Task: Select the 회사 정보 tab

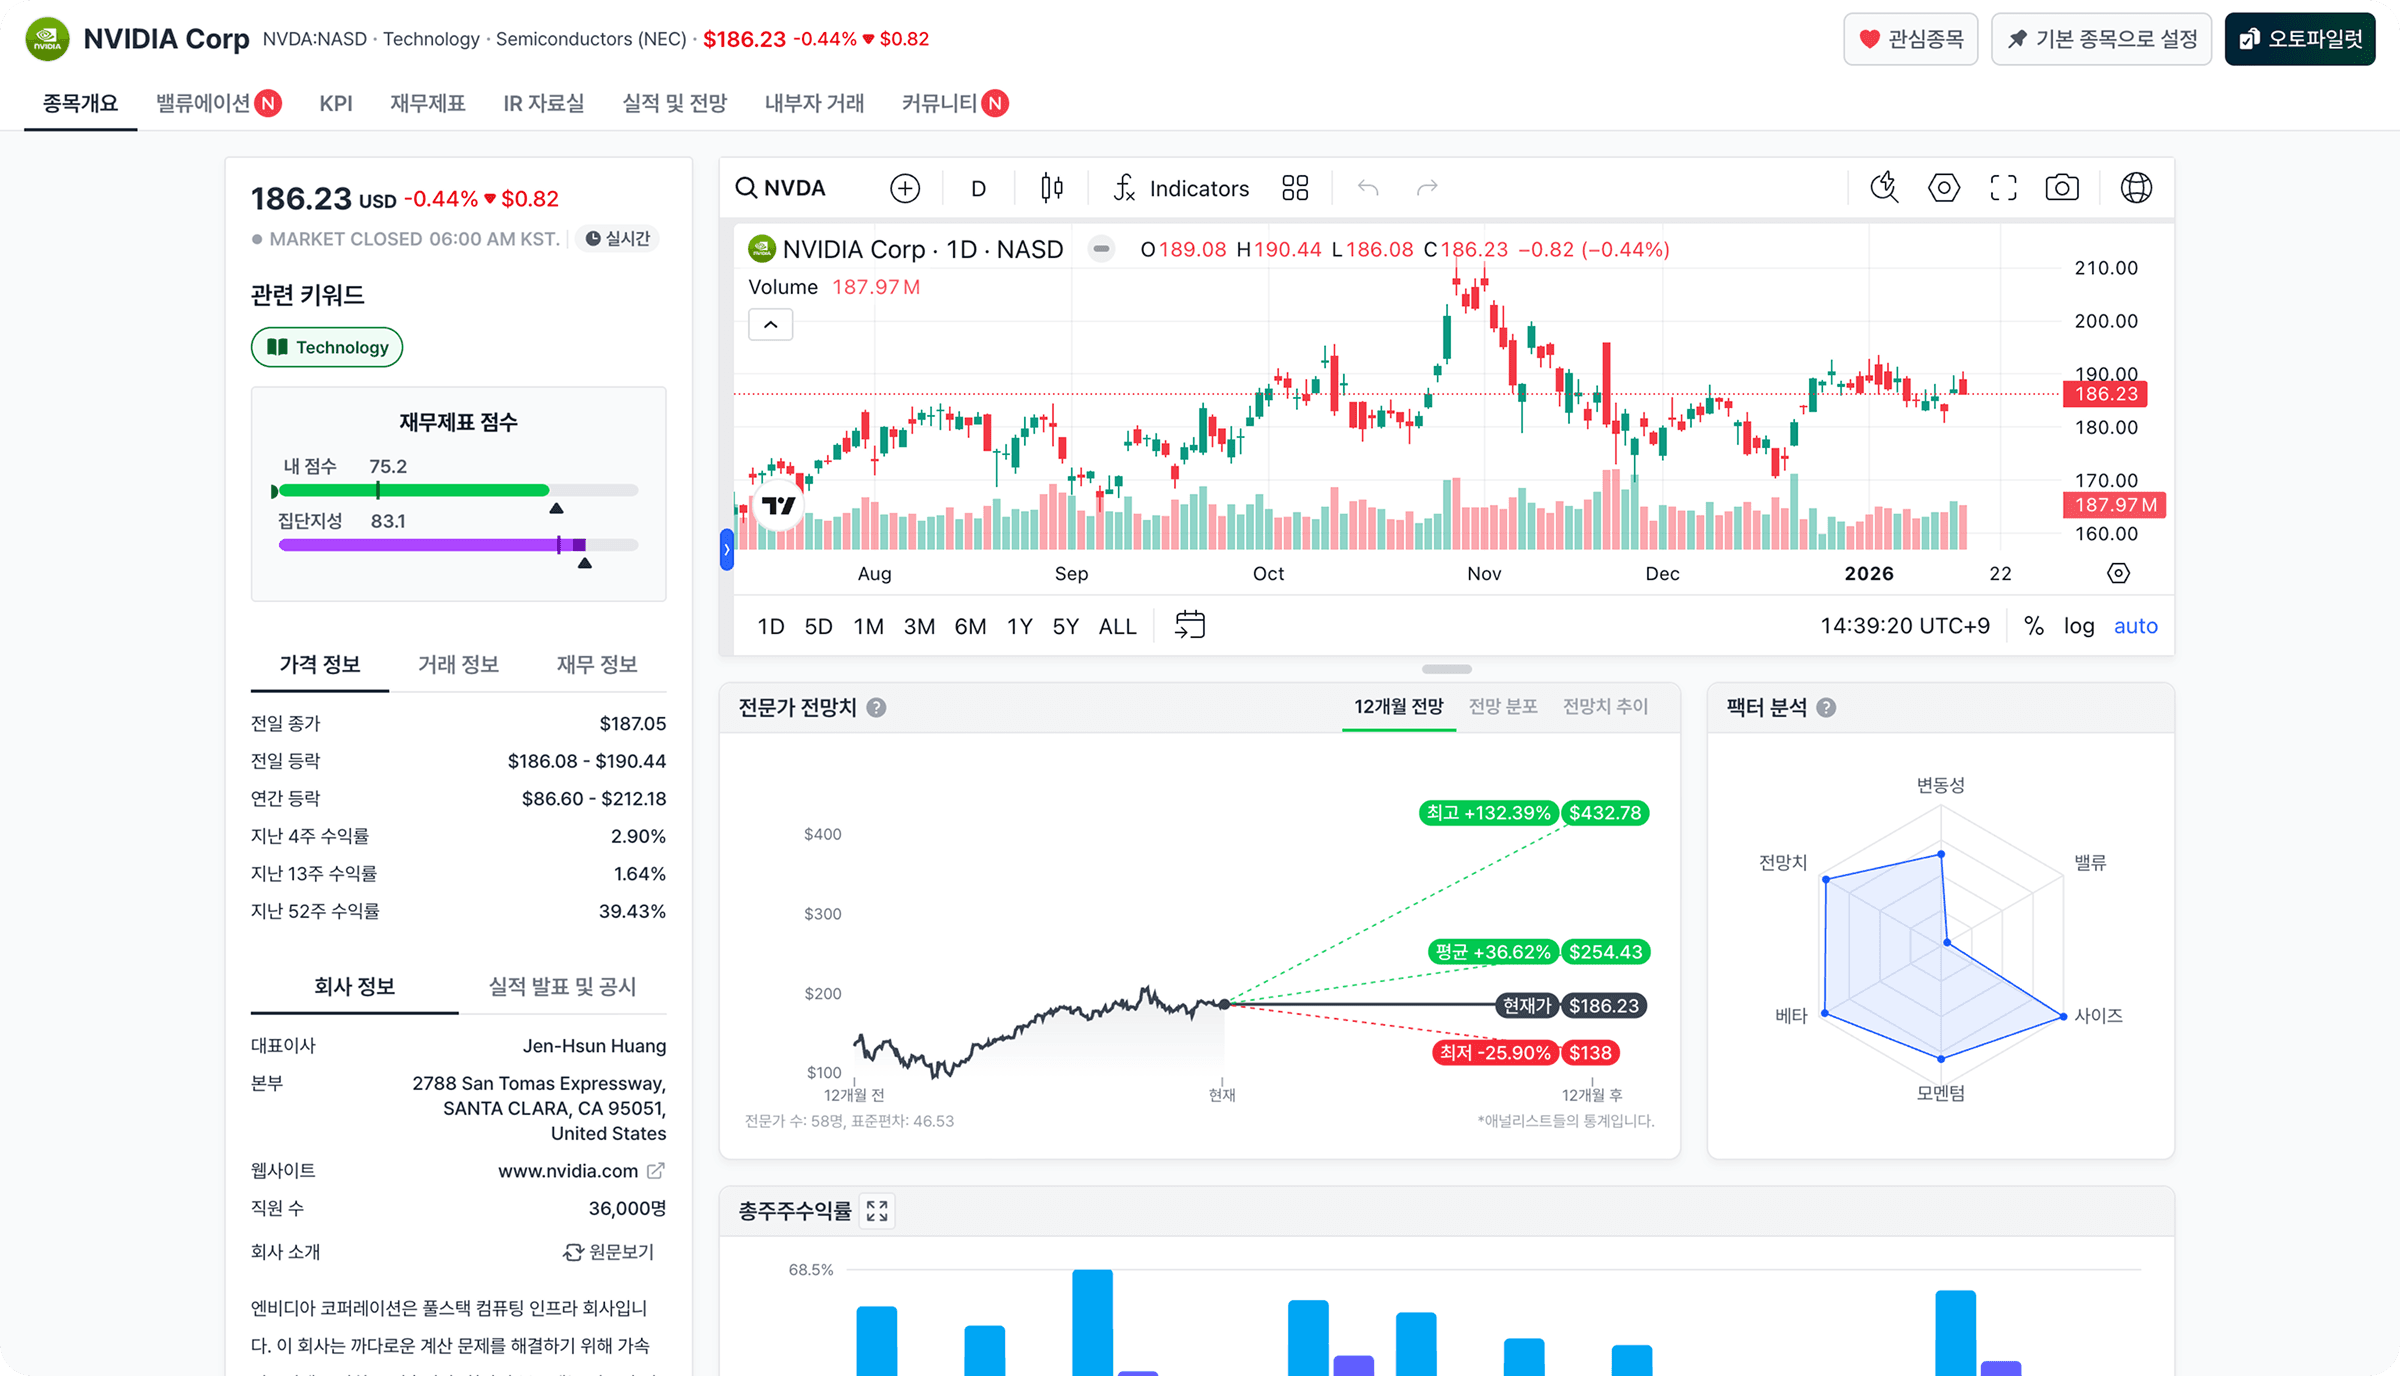Action: pyautogui.click(x=354, y=987)
